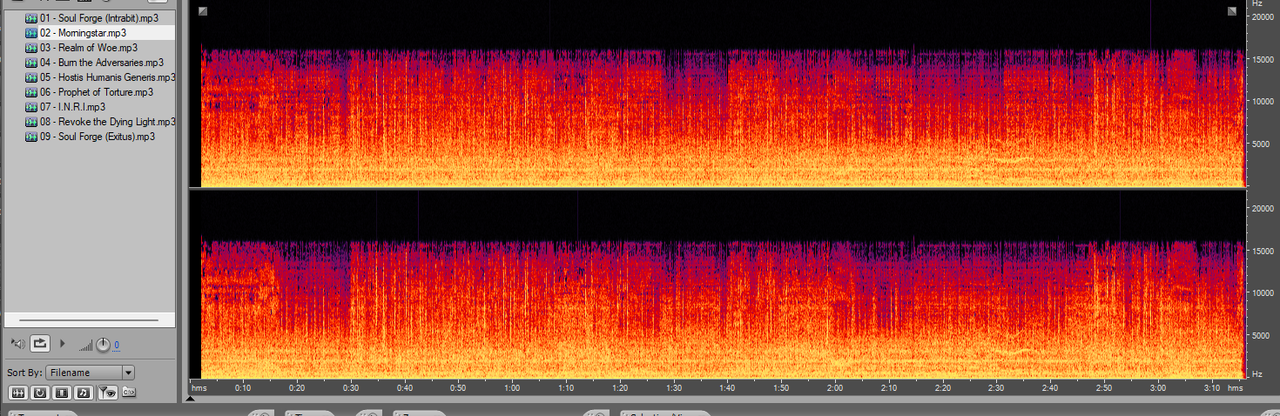Click the preview volume knob

102,345
